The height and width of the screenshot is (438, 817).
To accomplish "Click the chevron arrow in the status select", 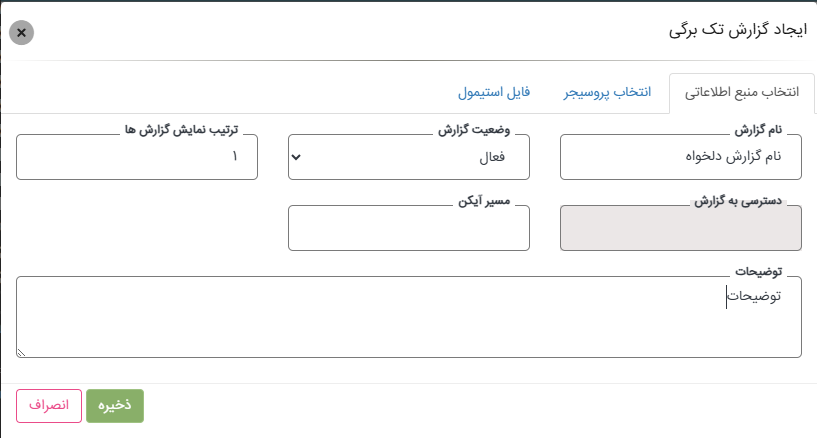I will 296,157.
